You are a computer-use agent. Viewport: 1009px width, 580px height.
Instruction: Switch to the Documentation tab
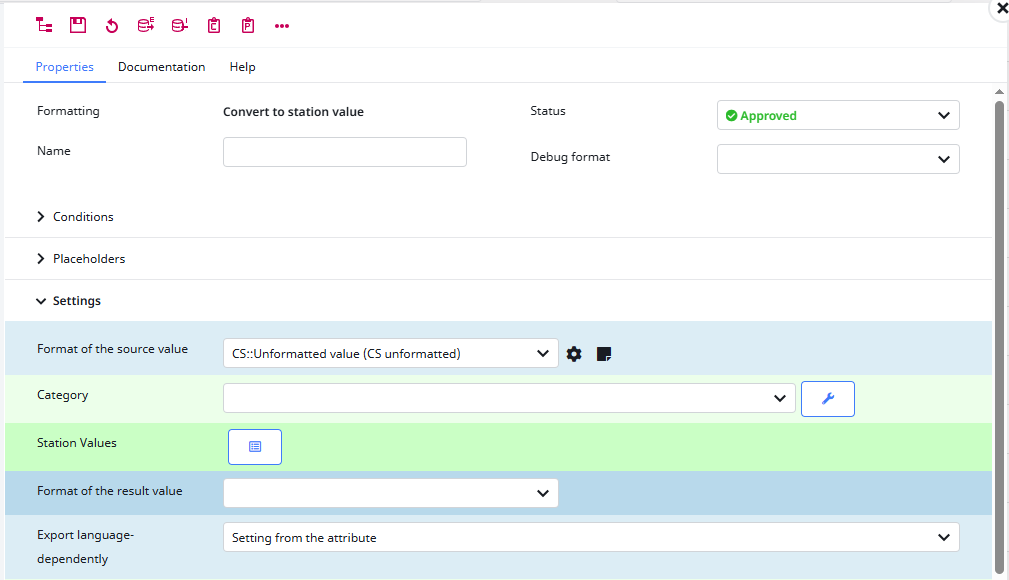[x=161, y=67]
